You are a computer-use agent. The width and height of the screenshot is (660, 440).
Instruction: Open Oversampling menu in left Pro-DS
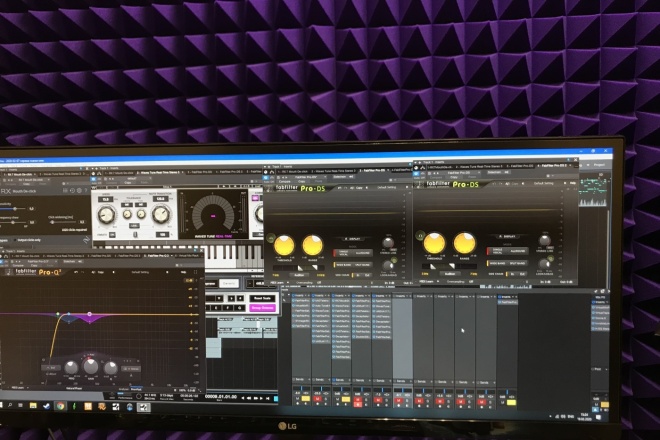(309, 283)
